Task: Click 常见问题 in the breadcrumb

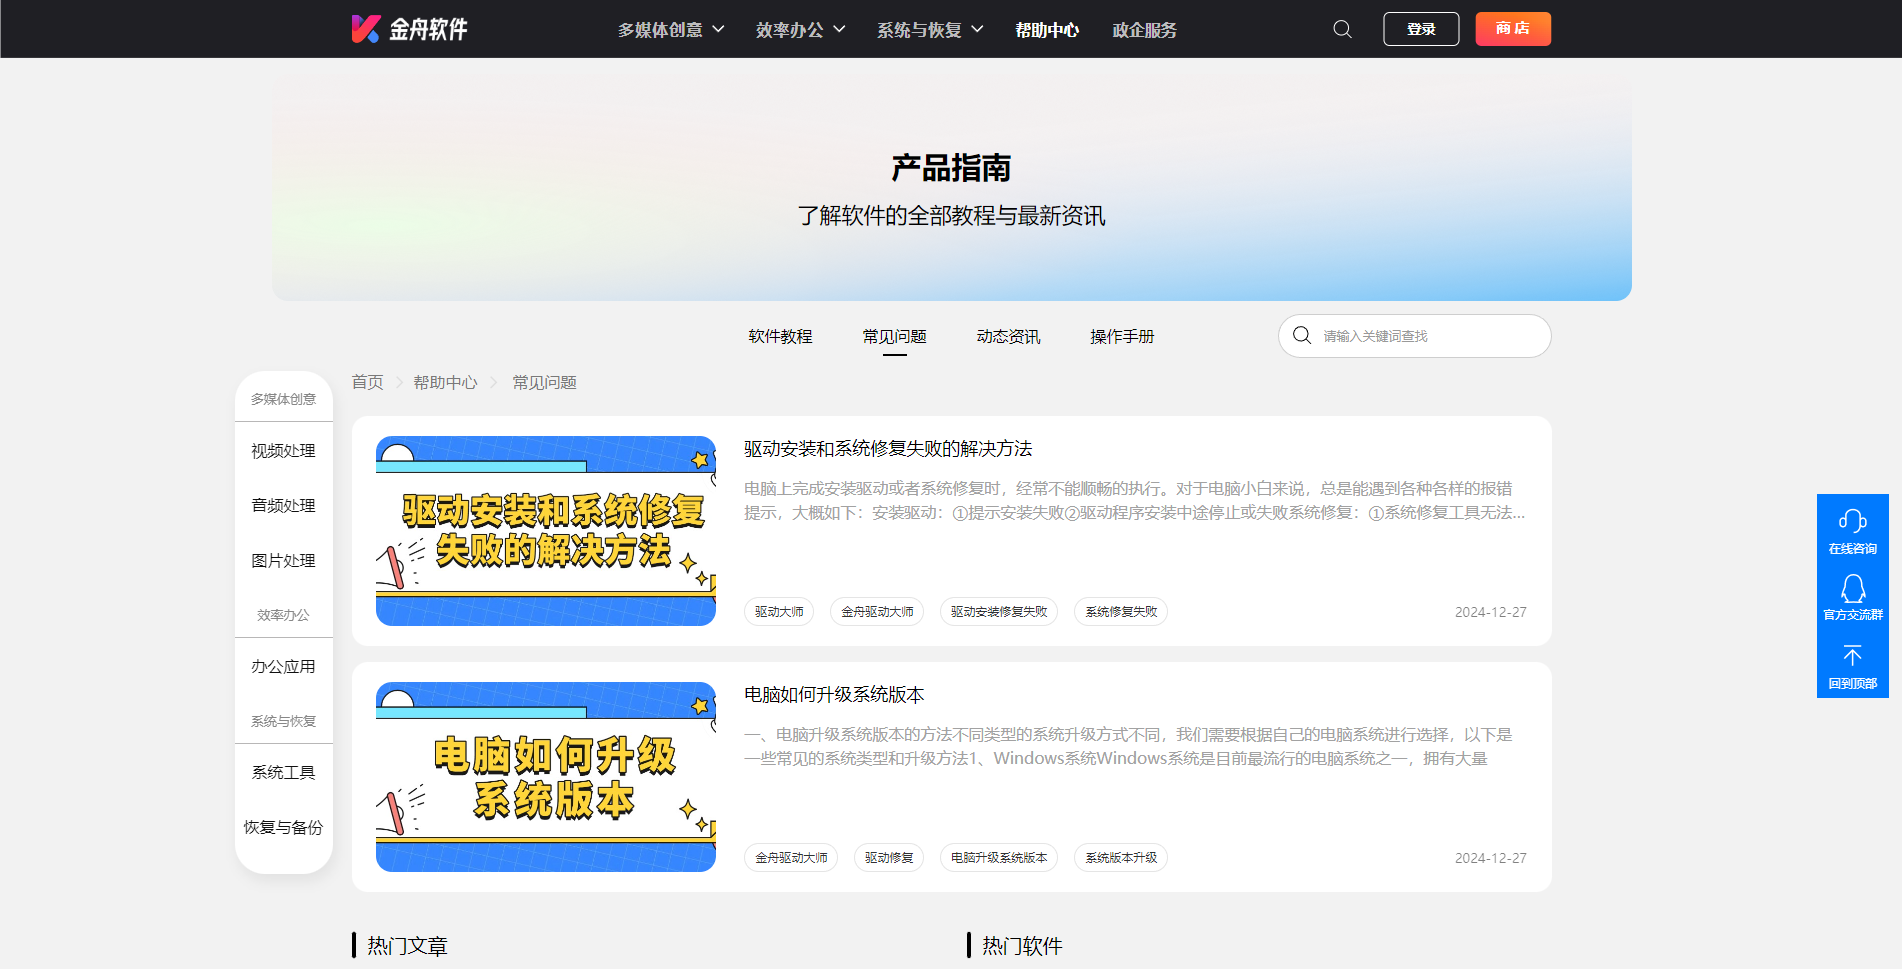Action: [544, 382]
